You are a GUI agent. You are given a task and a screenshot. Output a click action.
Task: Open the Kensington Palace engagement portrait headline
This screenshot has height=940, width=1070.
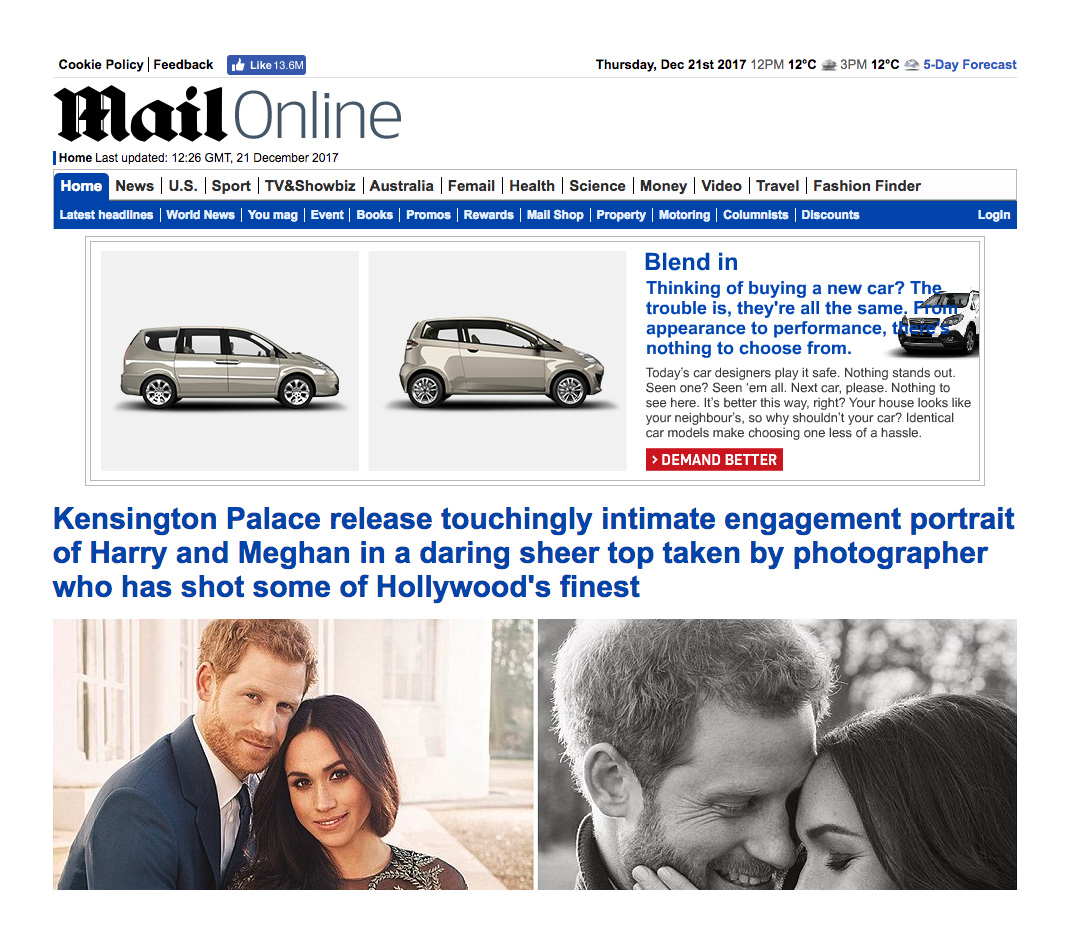[534, 552]
